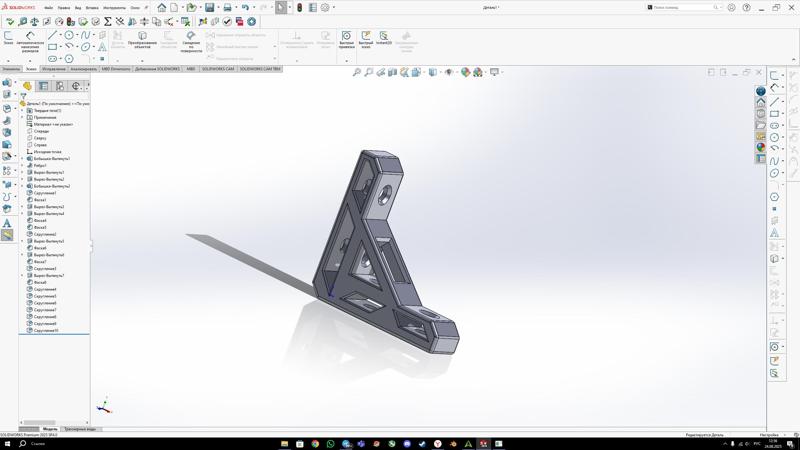Screen dimensions: 800x450
Task: Click Rapid Sketch tool
Action: [366, 39]
